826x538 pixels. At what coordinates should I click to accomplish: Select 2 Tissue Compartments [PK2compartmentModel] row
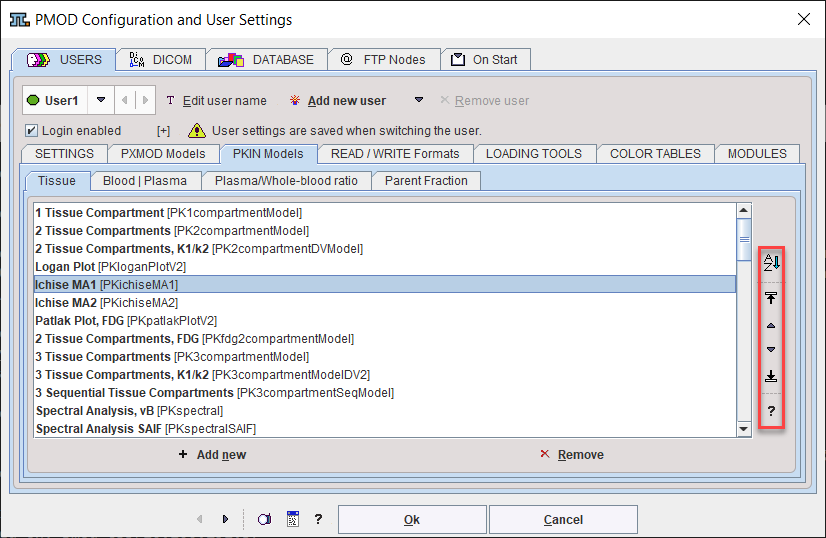tap(385, 231)
